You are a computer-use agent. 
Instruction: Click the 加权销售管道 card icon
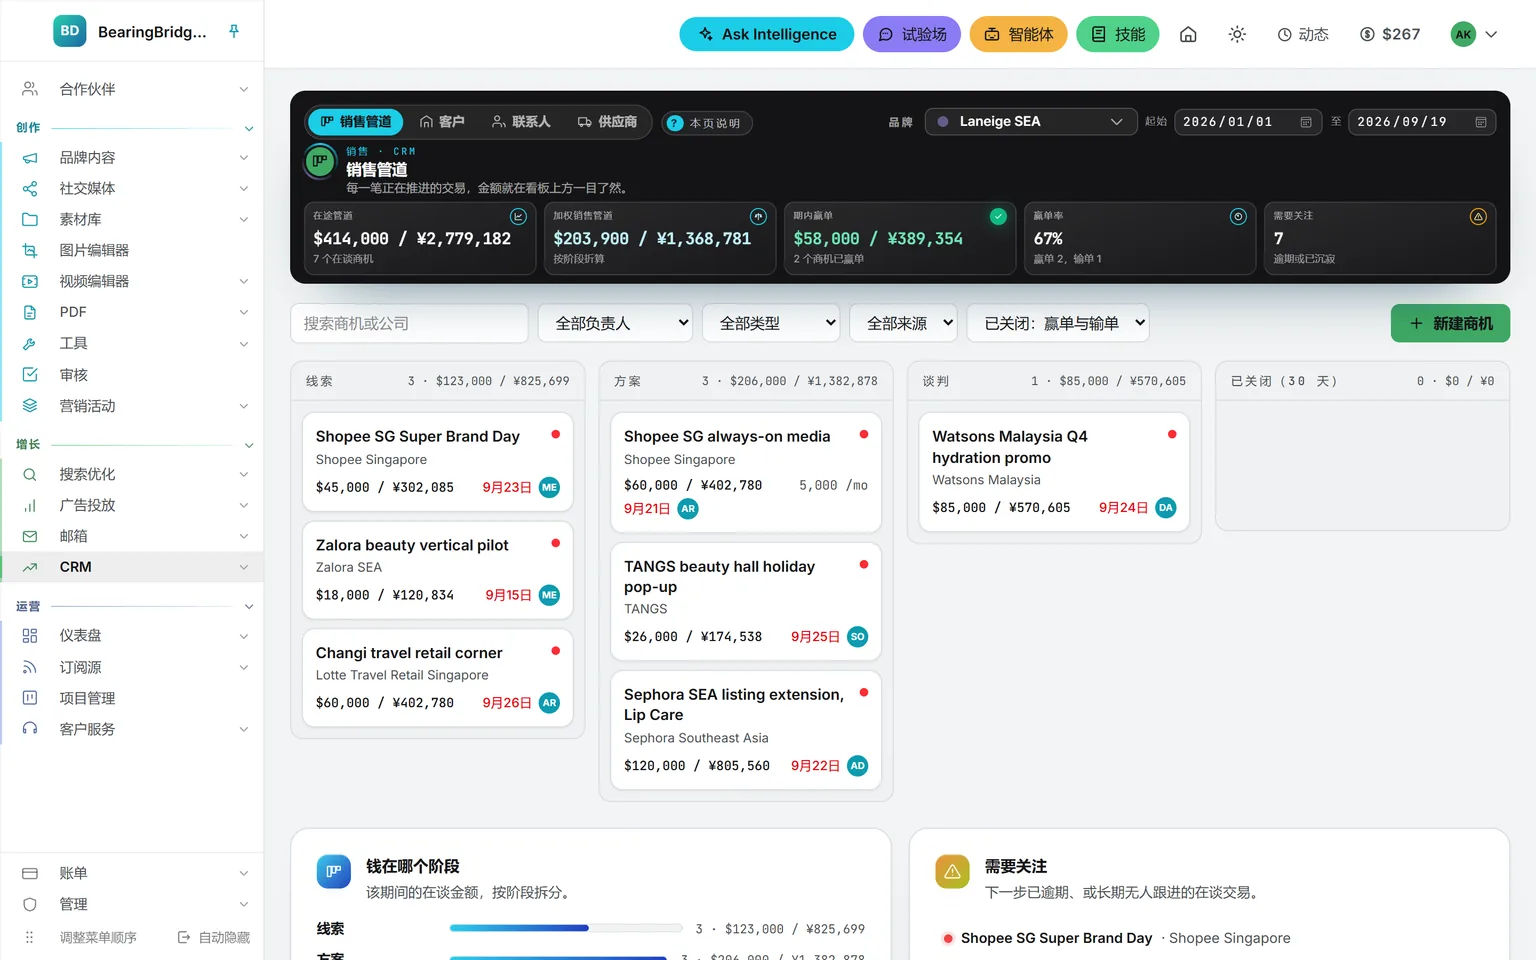(x=758, y=217)
